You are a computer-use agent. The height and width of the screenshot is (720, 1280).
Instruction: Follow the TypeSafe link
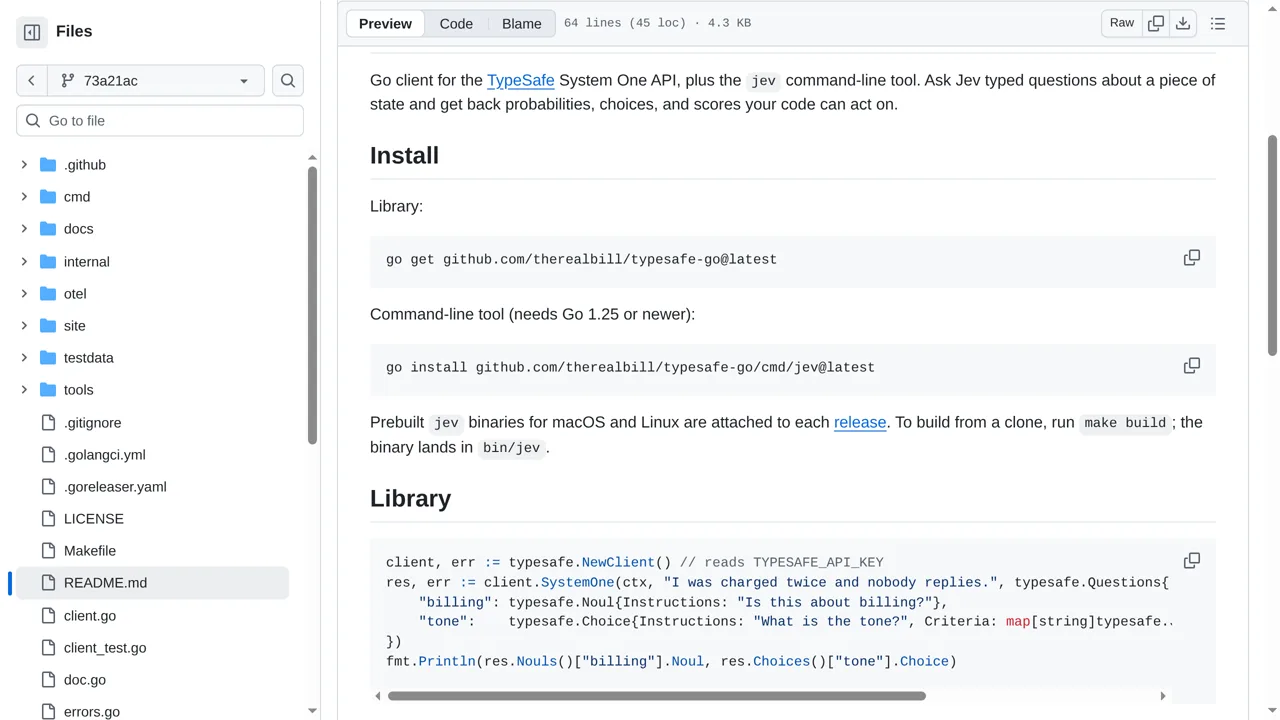click(x=520, y=80)
